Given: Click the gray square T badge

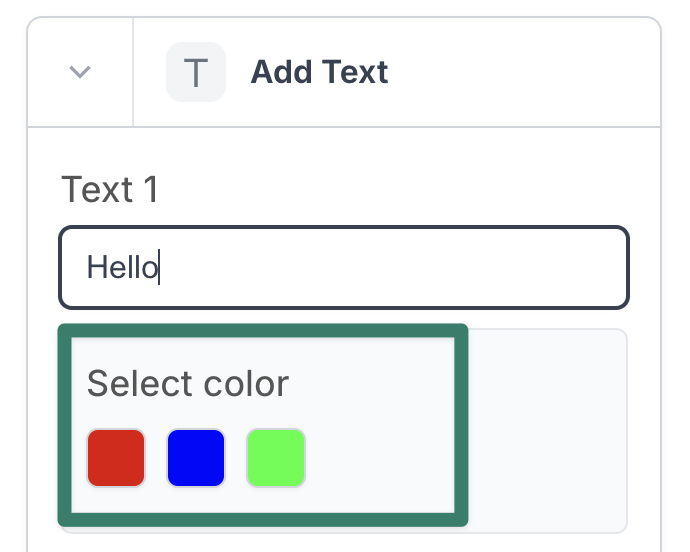Looking at the screenshot, I should pos(196,72).
